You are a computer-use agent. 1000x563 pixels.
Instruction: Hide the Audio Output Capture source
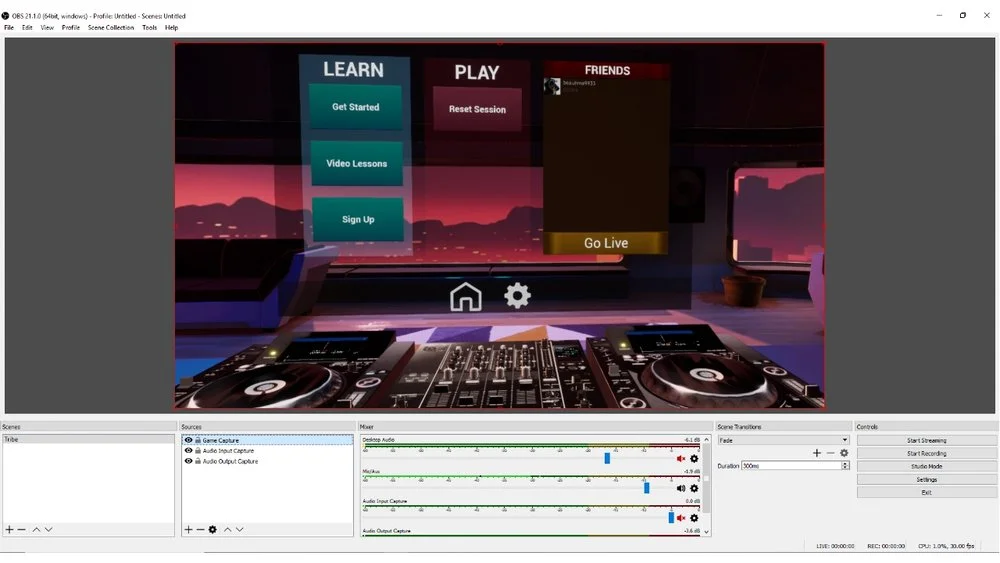188,461
